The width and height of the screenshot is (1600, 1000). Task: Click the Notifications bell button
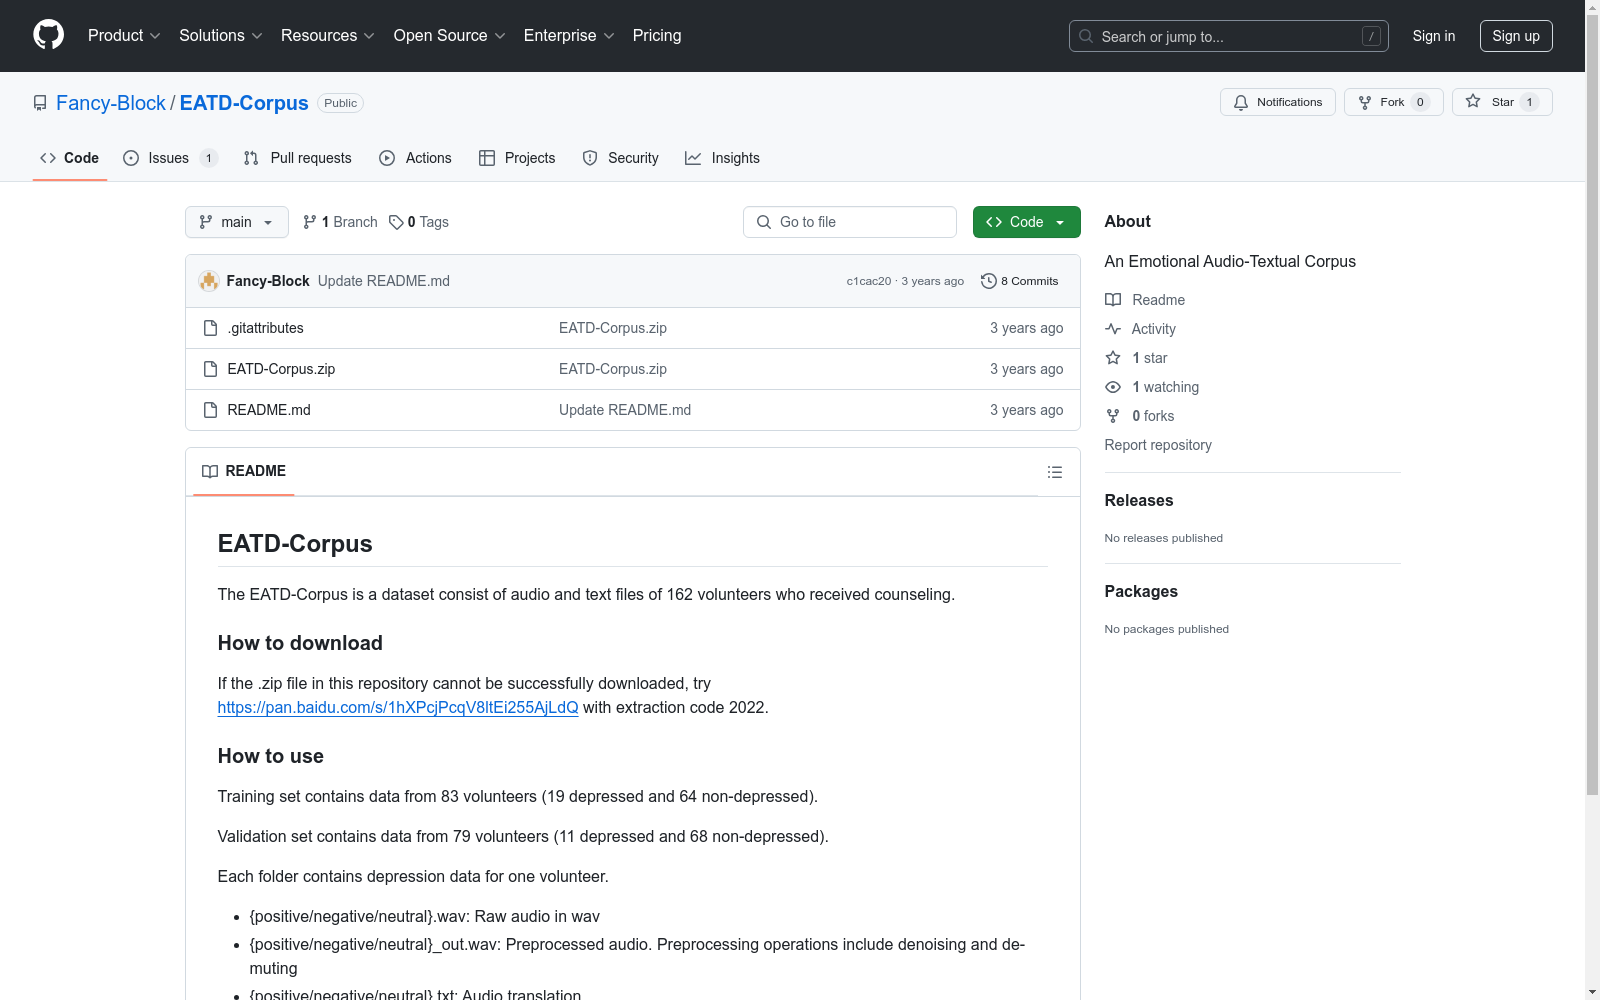click(x=1277, y=102)
